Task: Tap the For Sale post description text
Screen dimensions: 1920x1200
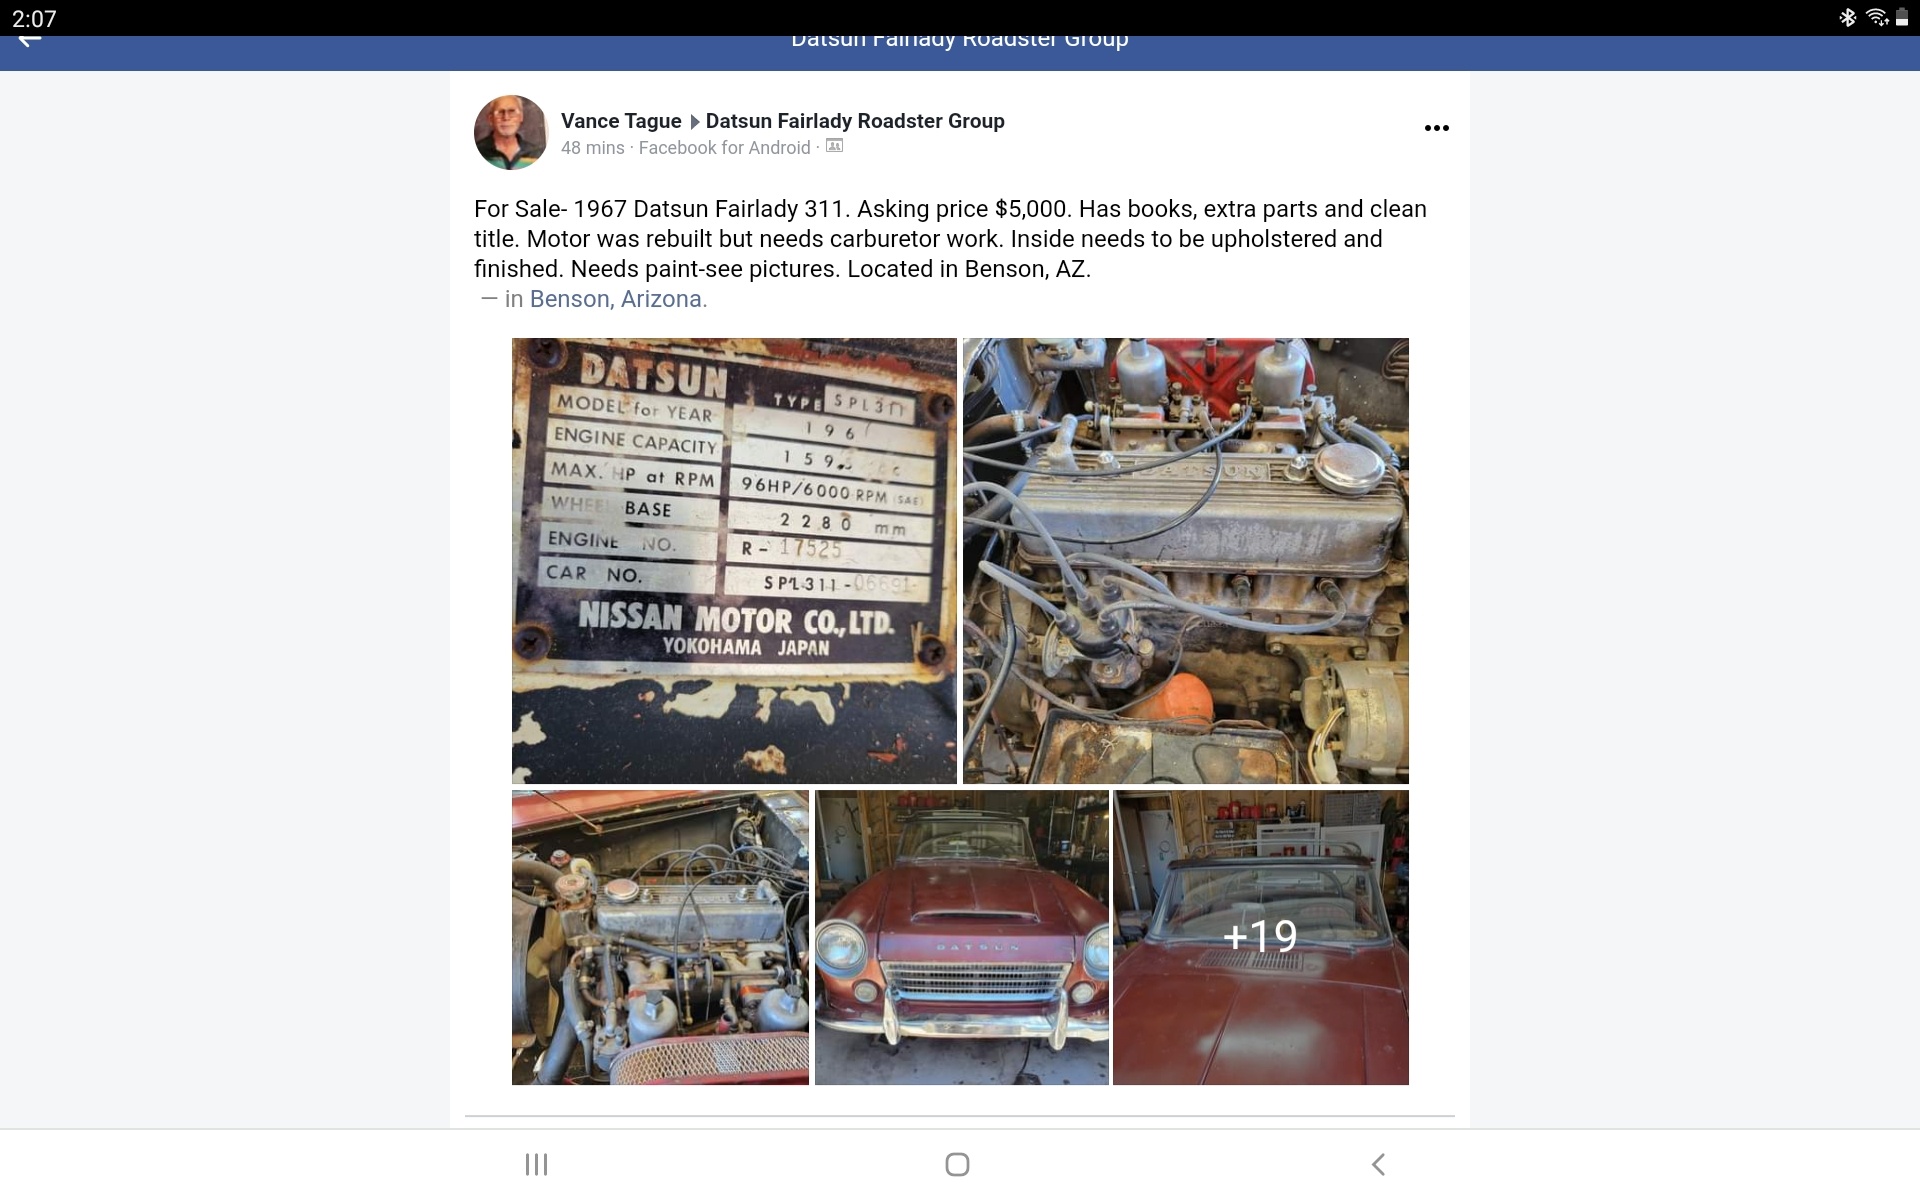Action: click(950, 239)
